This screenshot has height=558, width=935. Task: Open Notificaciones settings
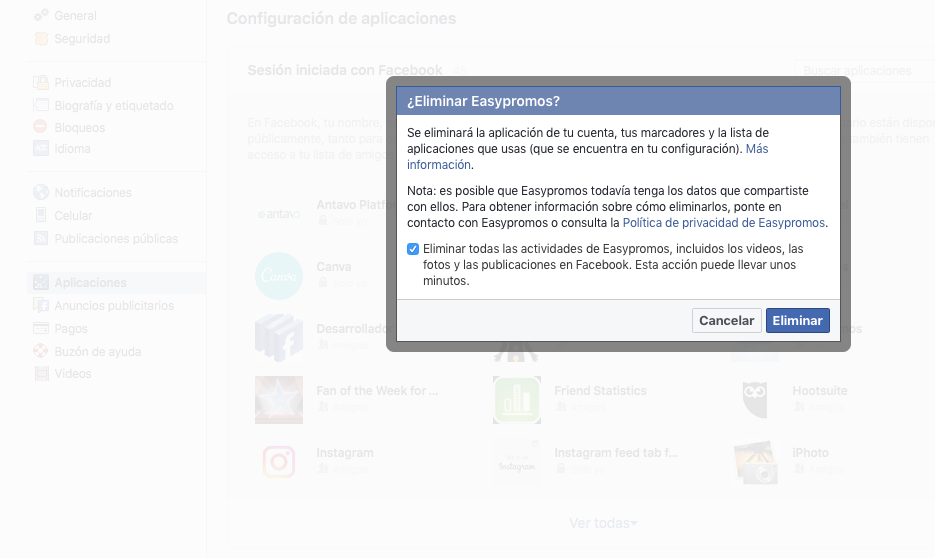[93, 193]
